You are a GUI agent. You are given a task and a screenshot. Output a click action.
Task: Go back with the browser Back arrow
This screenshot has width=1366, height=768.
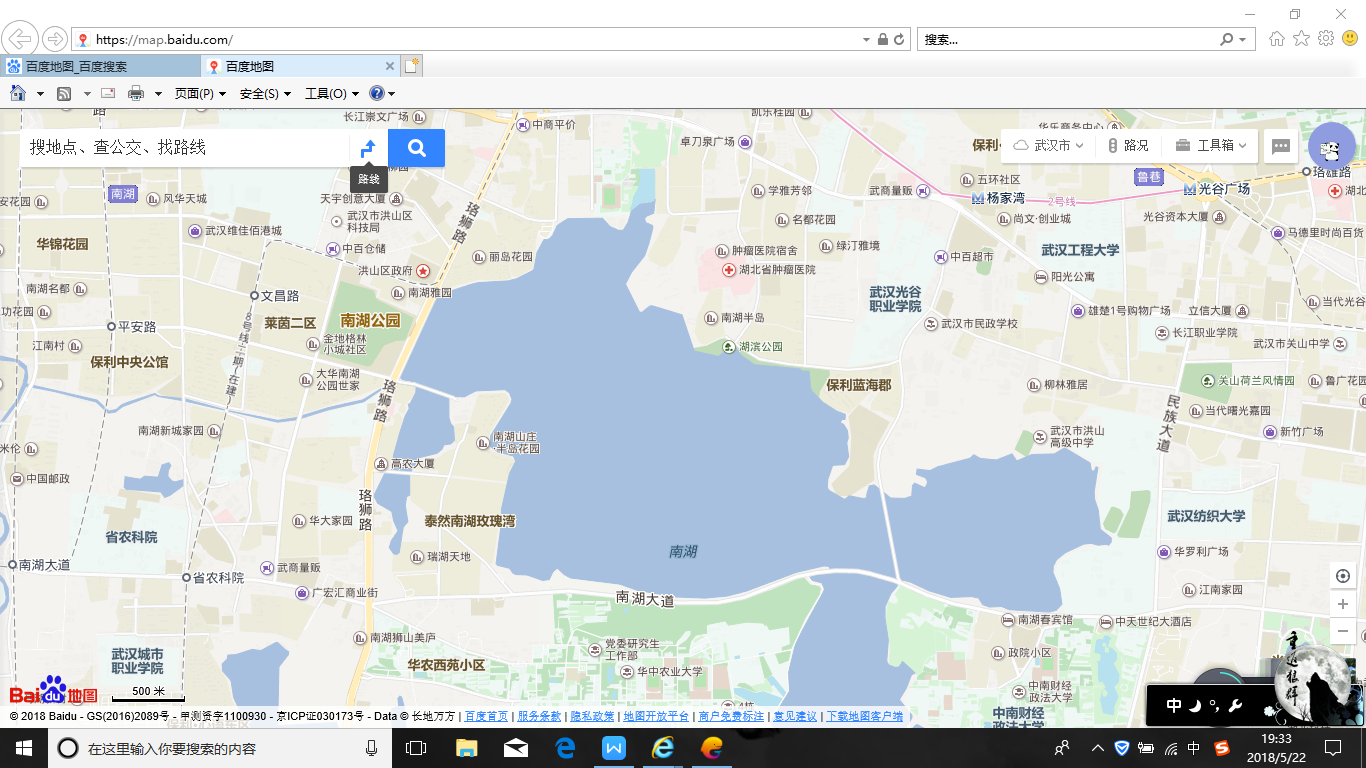click(x=20, y=39)
